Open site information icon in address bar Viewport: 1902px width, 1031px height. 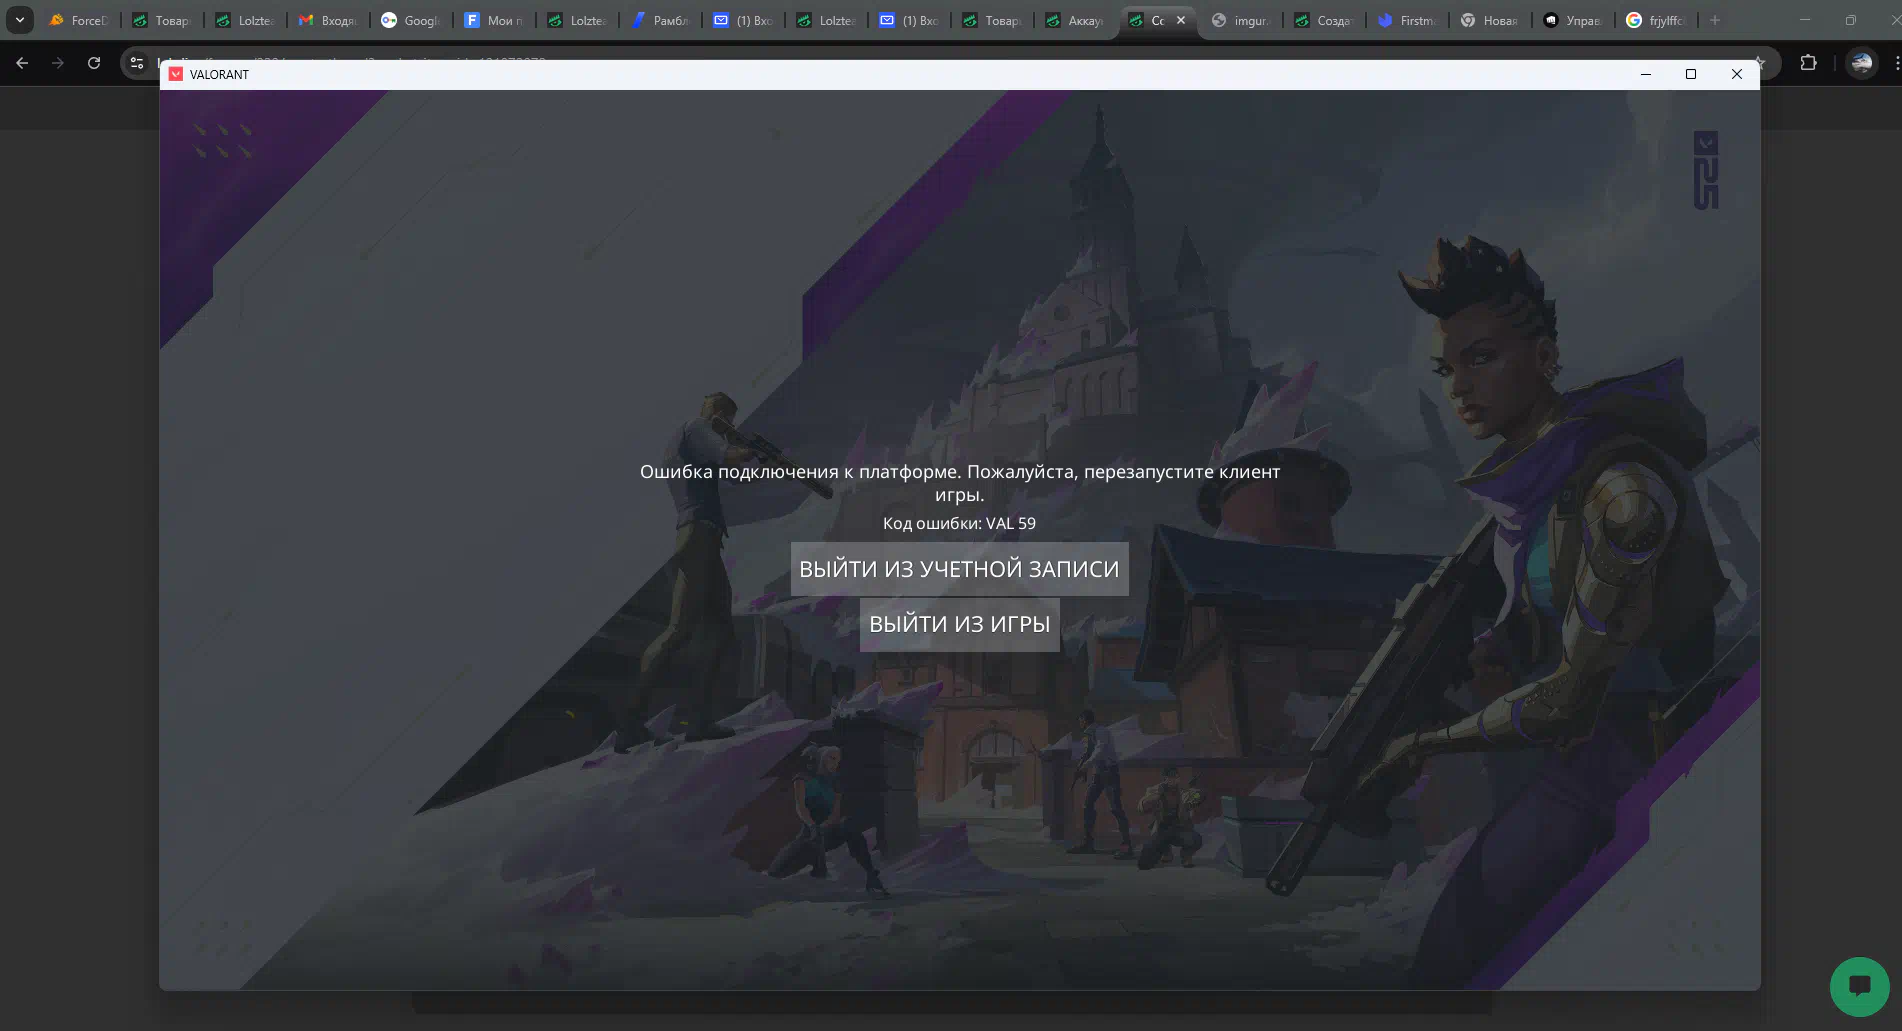point(137,63)
